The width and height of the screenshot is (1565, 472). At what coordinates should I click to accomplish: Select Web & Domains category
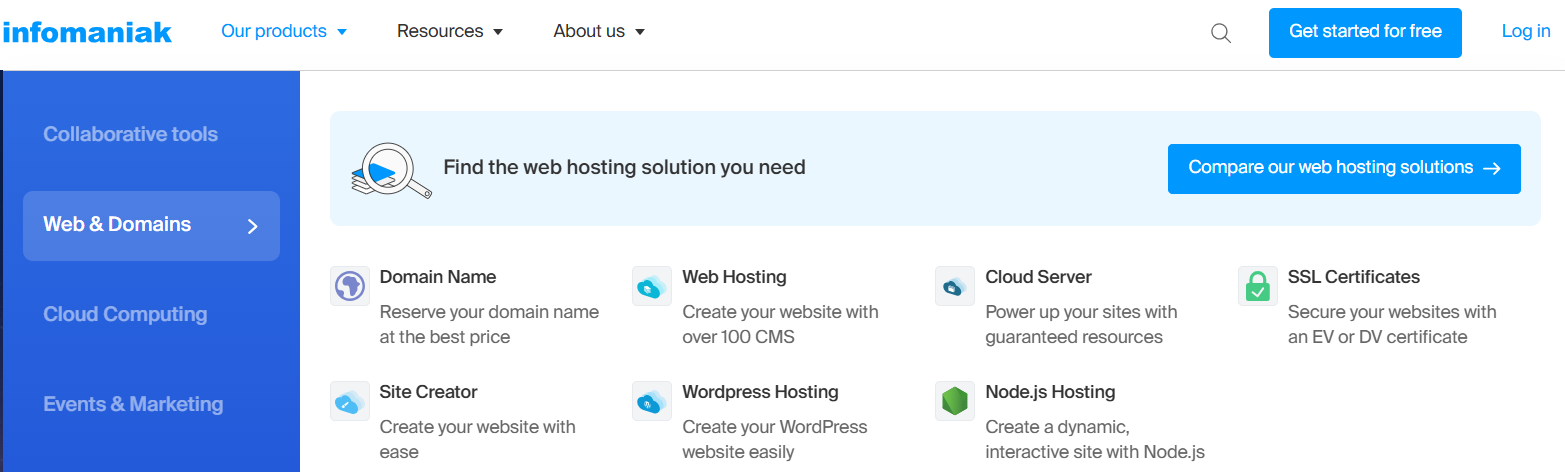point(151,226)
